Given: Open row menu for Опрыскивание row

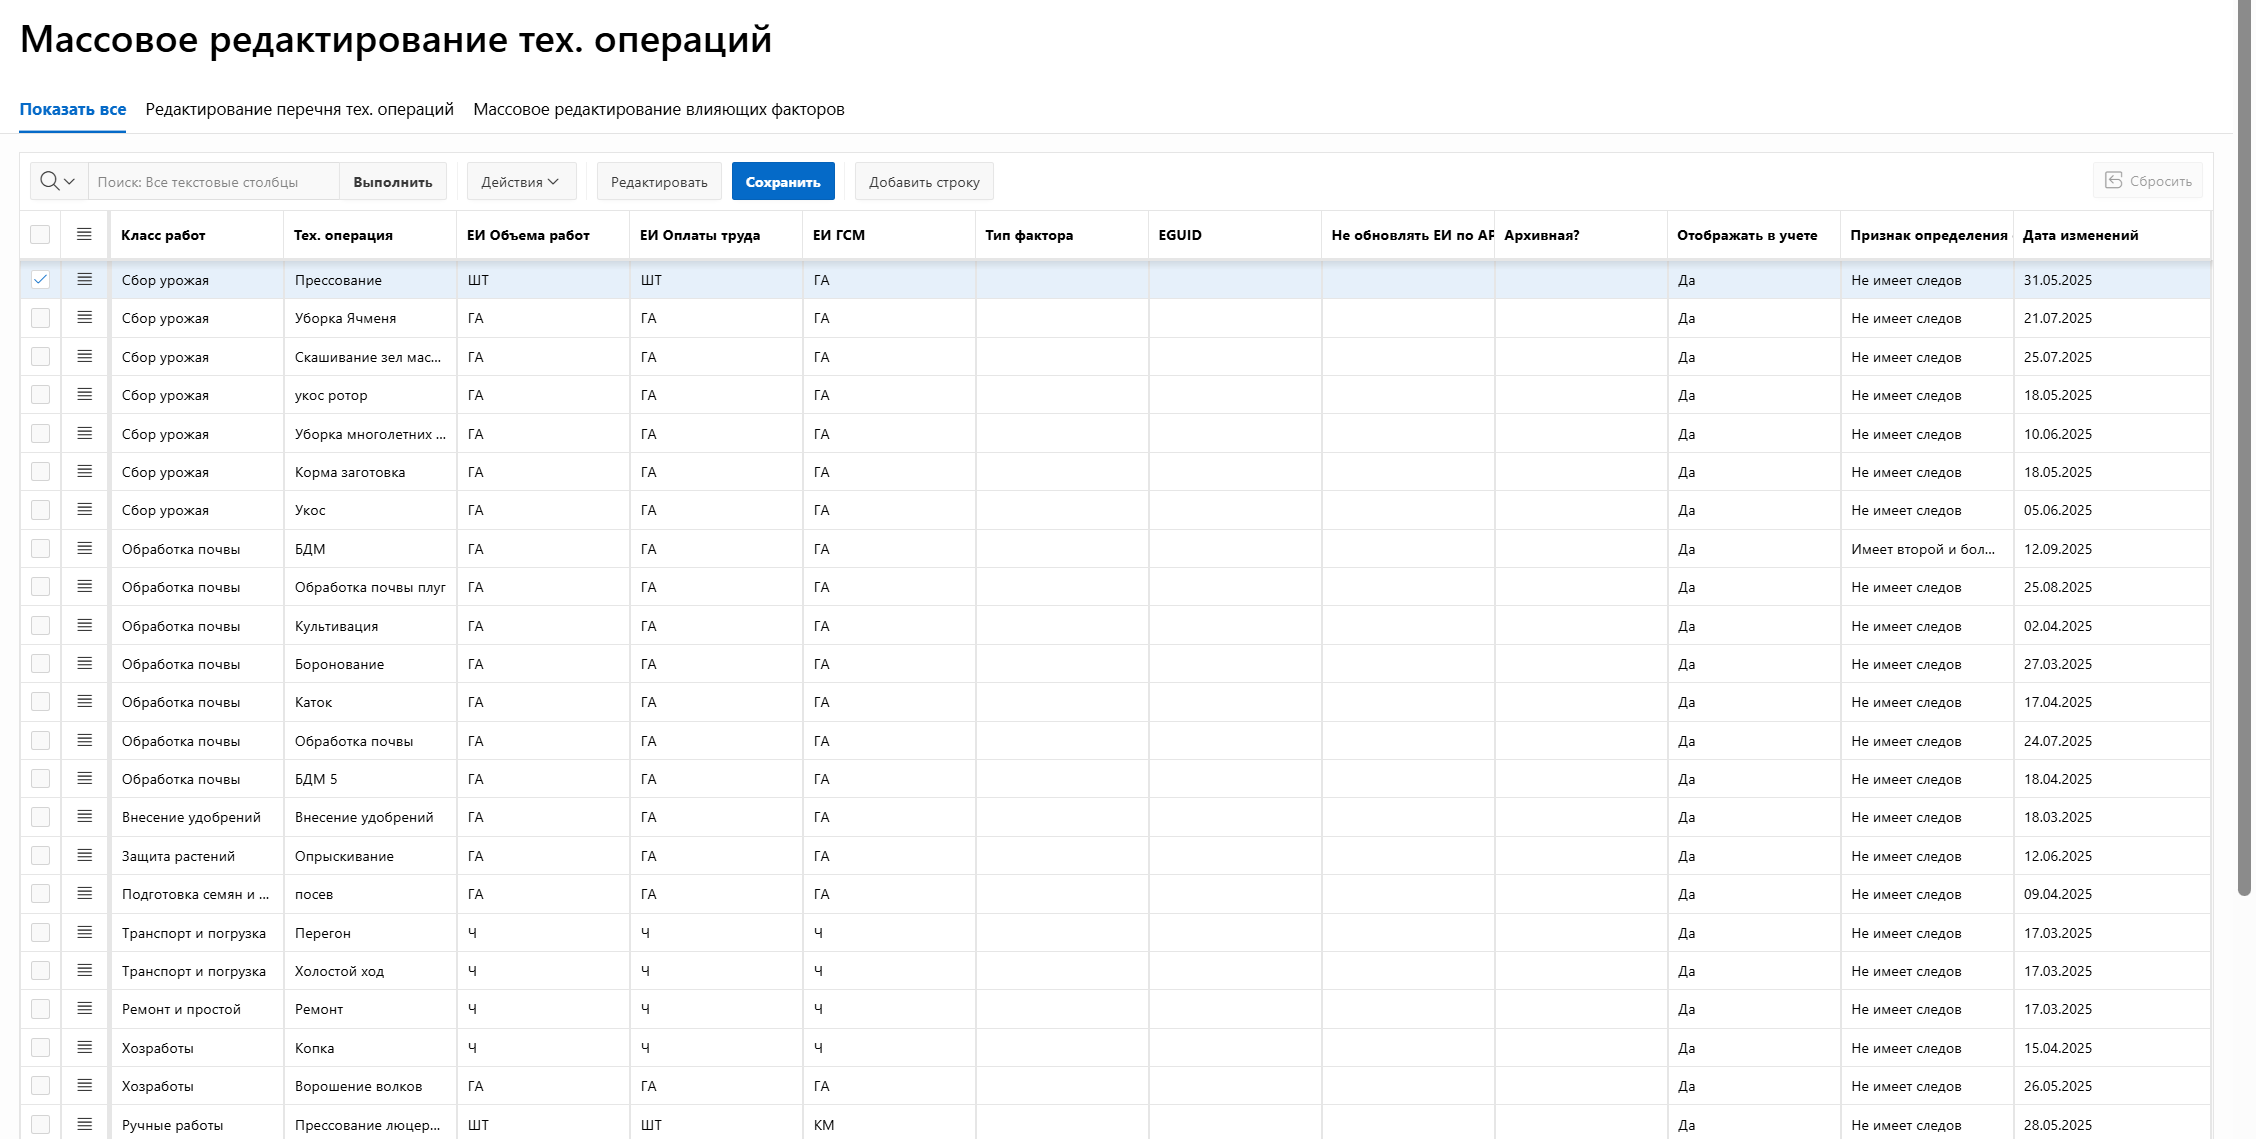Looking at the screenshot, I should pyautogui.click(x=85, y=856).
